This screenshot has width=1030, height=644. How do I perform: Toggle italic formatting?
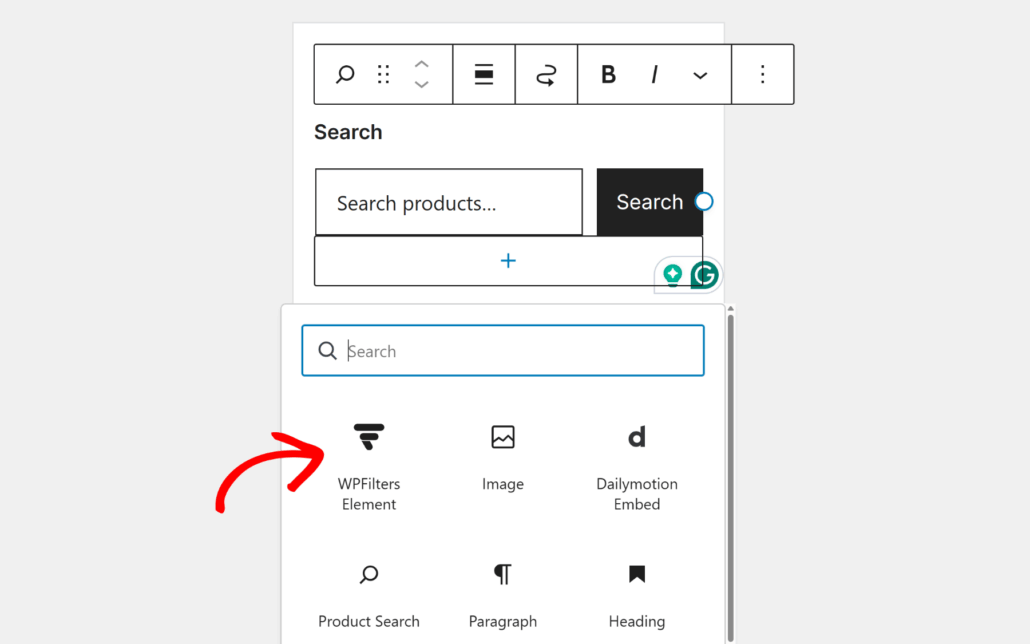click(x=653, y=74)
